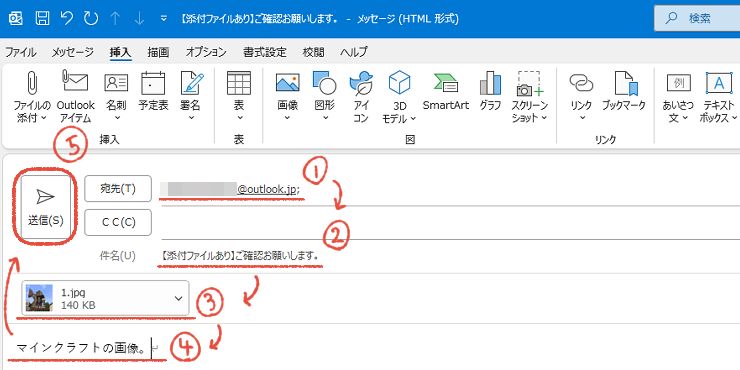Insert an アイコン icon graphic
The height and width of the screenshot is (370, 740).
click(361, 96)
